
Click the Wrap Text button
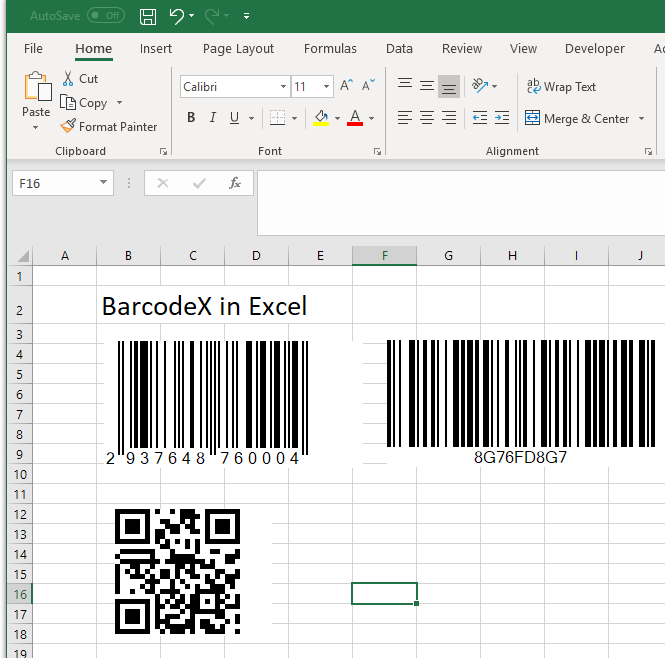tap(561, 87)
